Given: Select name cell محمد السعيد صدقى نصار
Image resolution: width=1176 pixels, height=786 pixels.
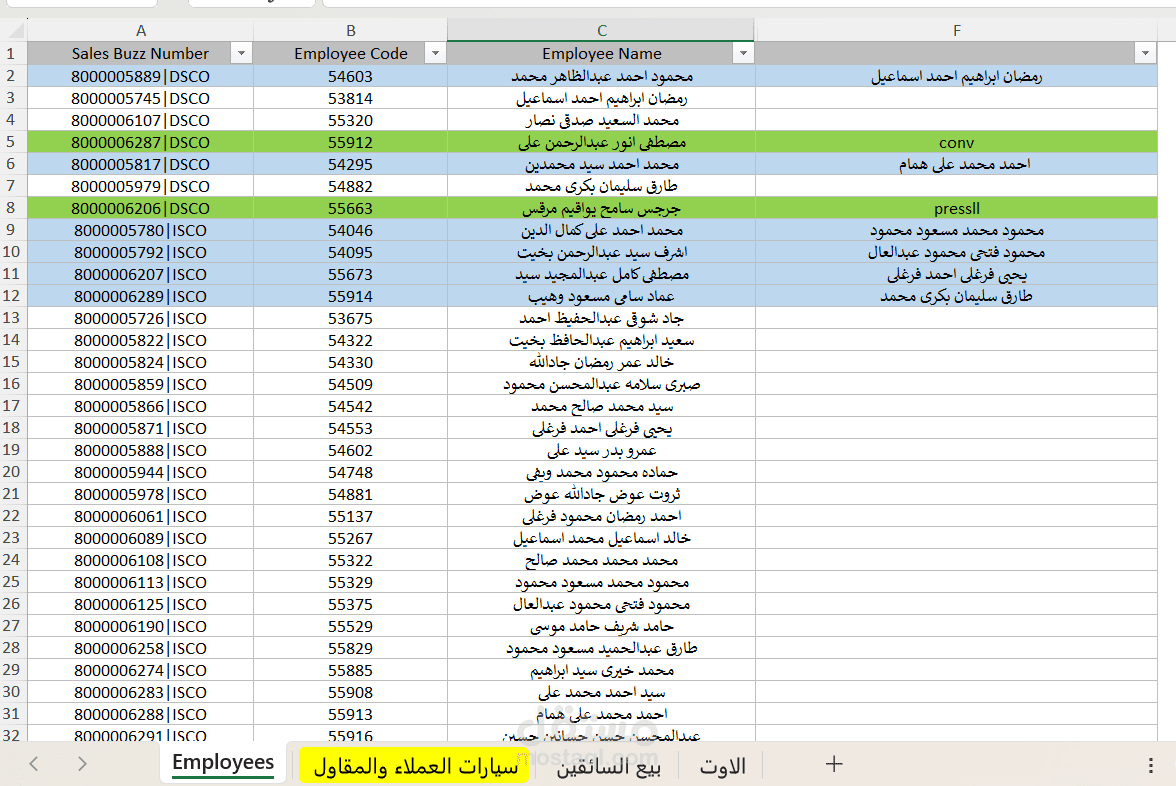Looking at the screenshot, I should [x=602, y=120].
